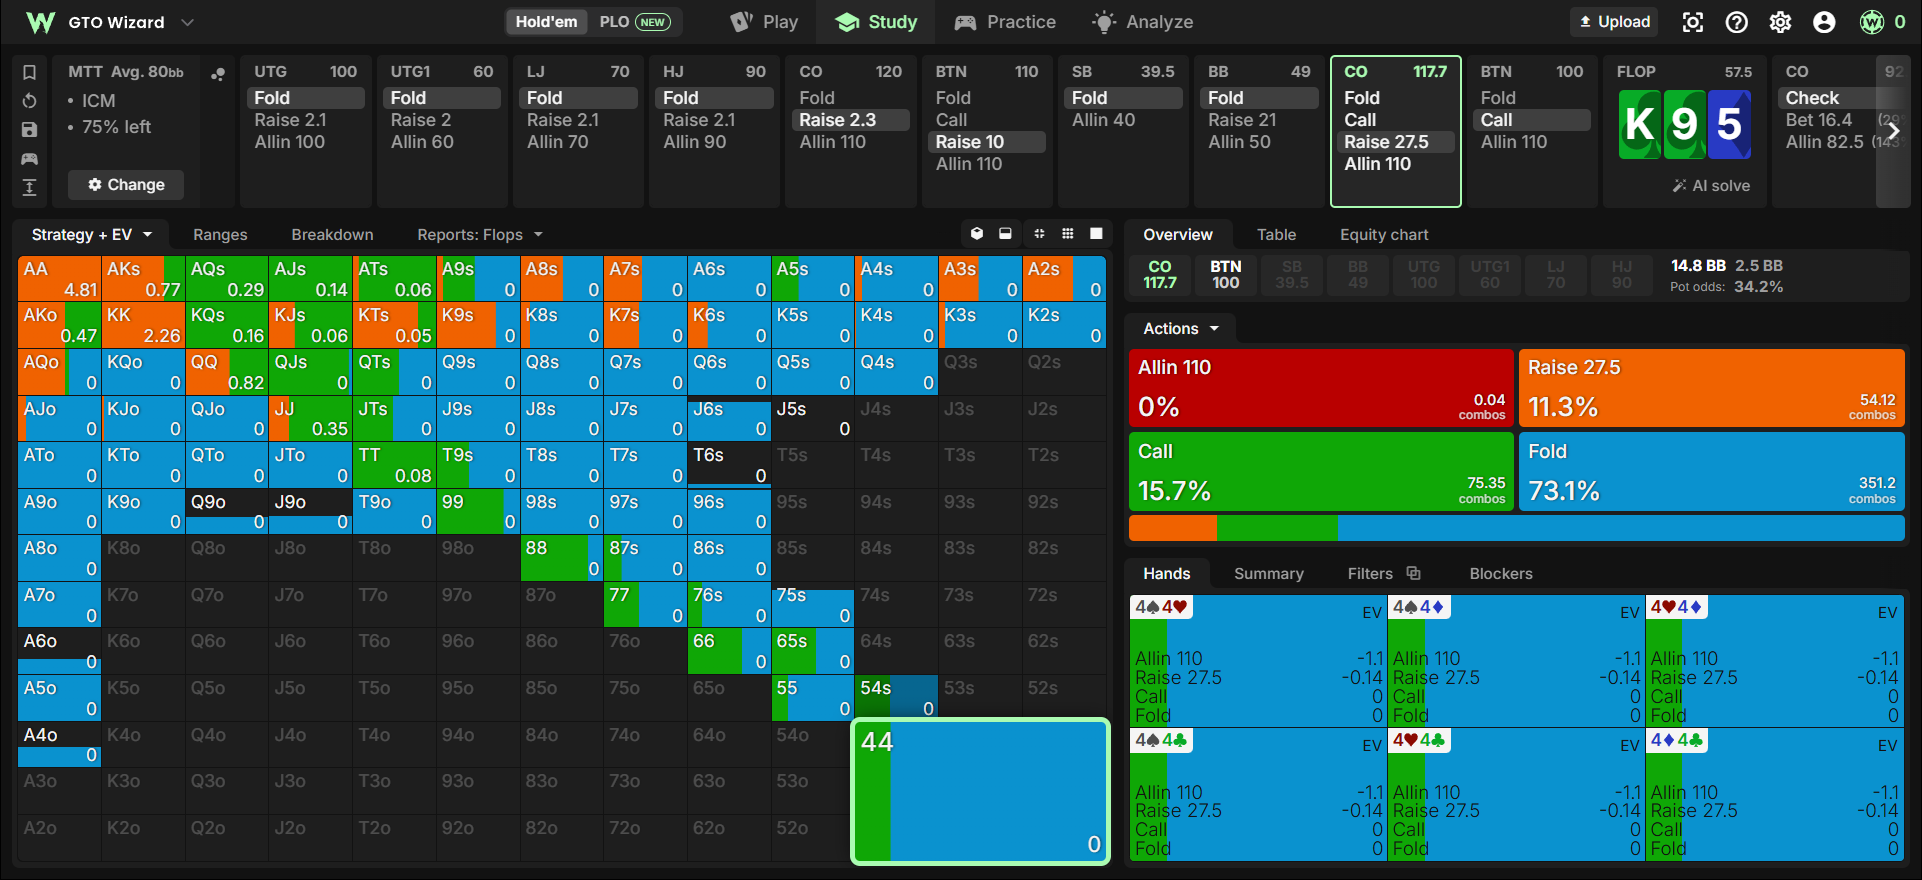Click the four-squares compact grid view icon
Viewport: 1922px width, 880px height.
1039,234
